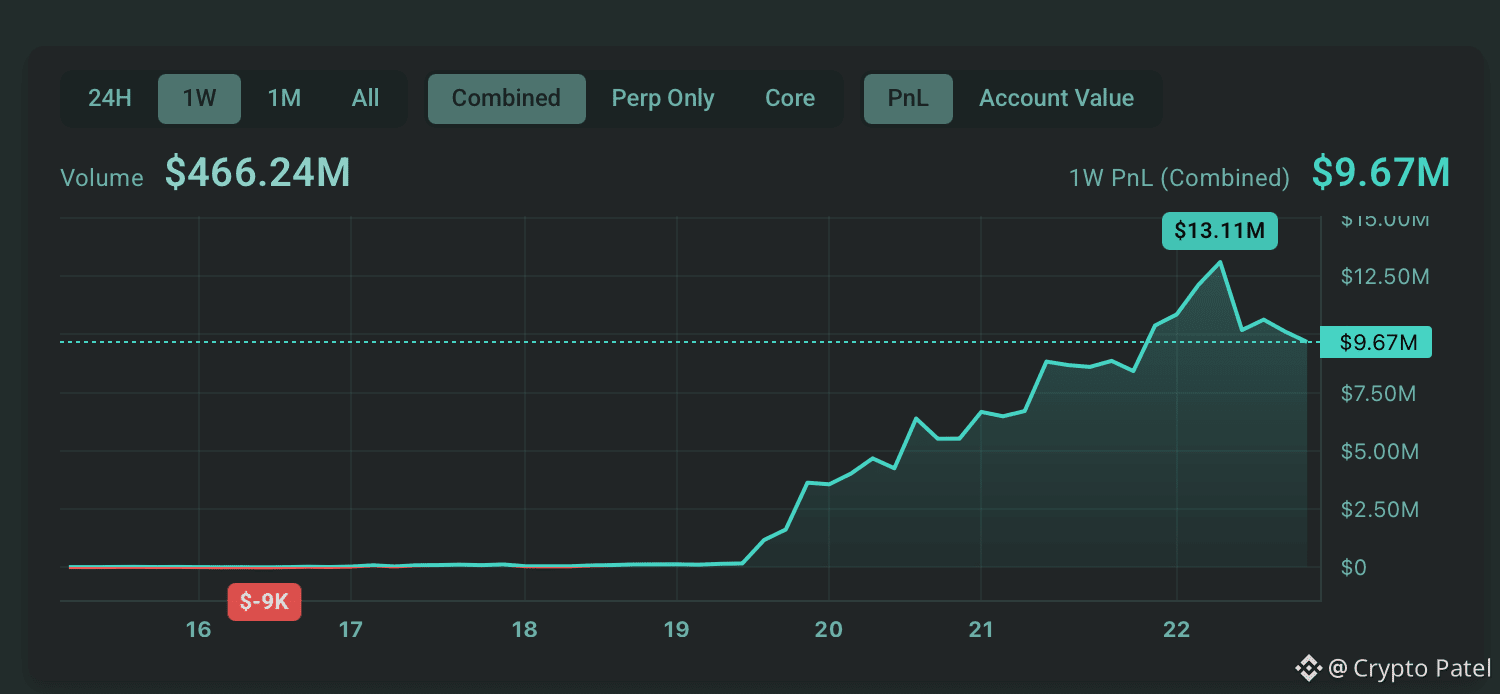Click the Binance logo icon in watermark

point(1309,668)
